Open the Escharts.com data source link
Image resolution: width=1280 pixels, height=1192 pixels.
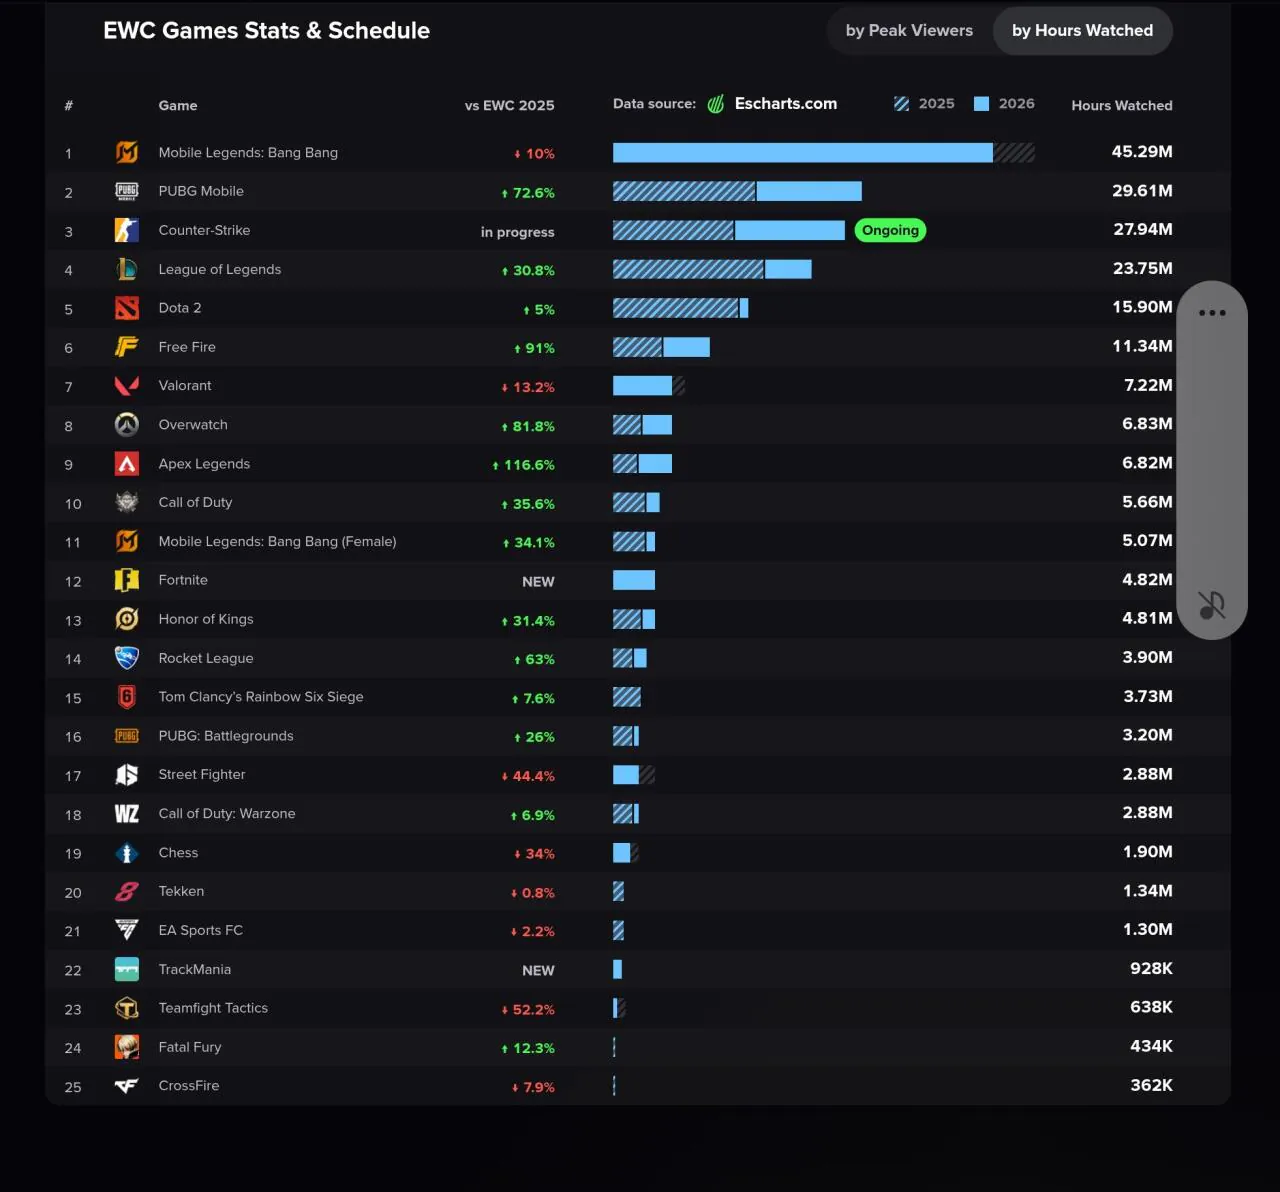coord(772,104)
